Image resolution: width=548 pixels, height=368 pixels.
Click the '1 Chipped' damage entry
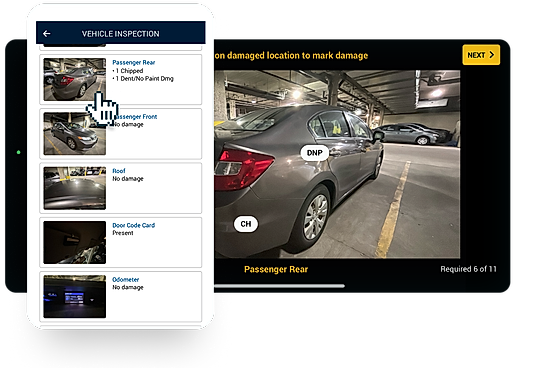click(x=128, y=71)
